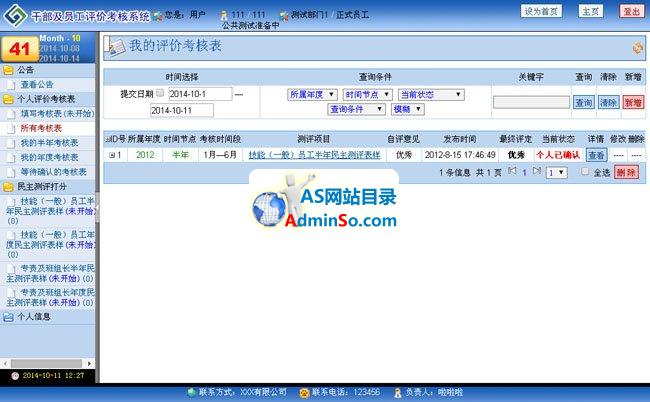Click the 个人已确认 status text
This screenshot has height=402, width=650.
pyautogui.click(x=558, y=155)
